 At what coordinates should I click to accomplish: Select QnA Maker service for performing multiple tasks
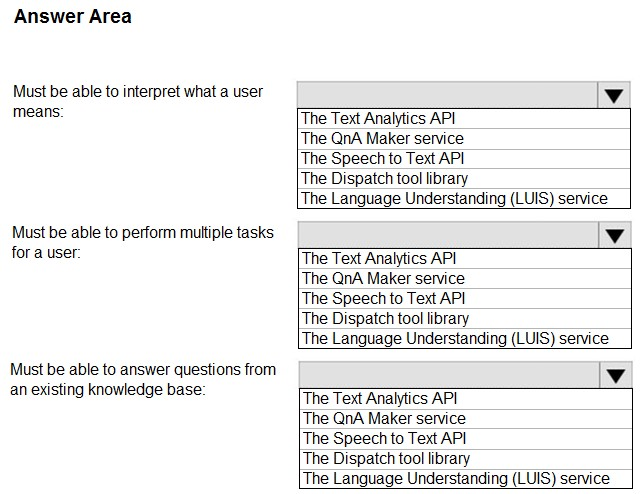coord(382,278)
